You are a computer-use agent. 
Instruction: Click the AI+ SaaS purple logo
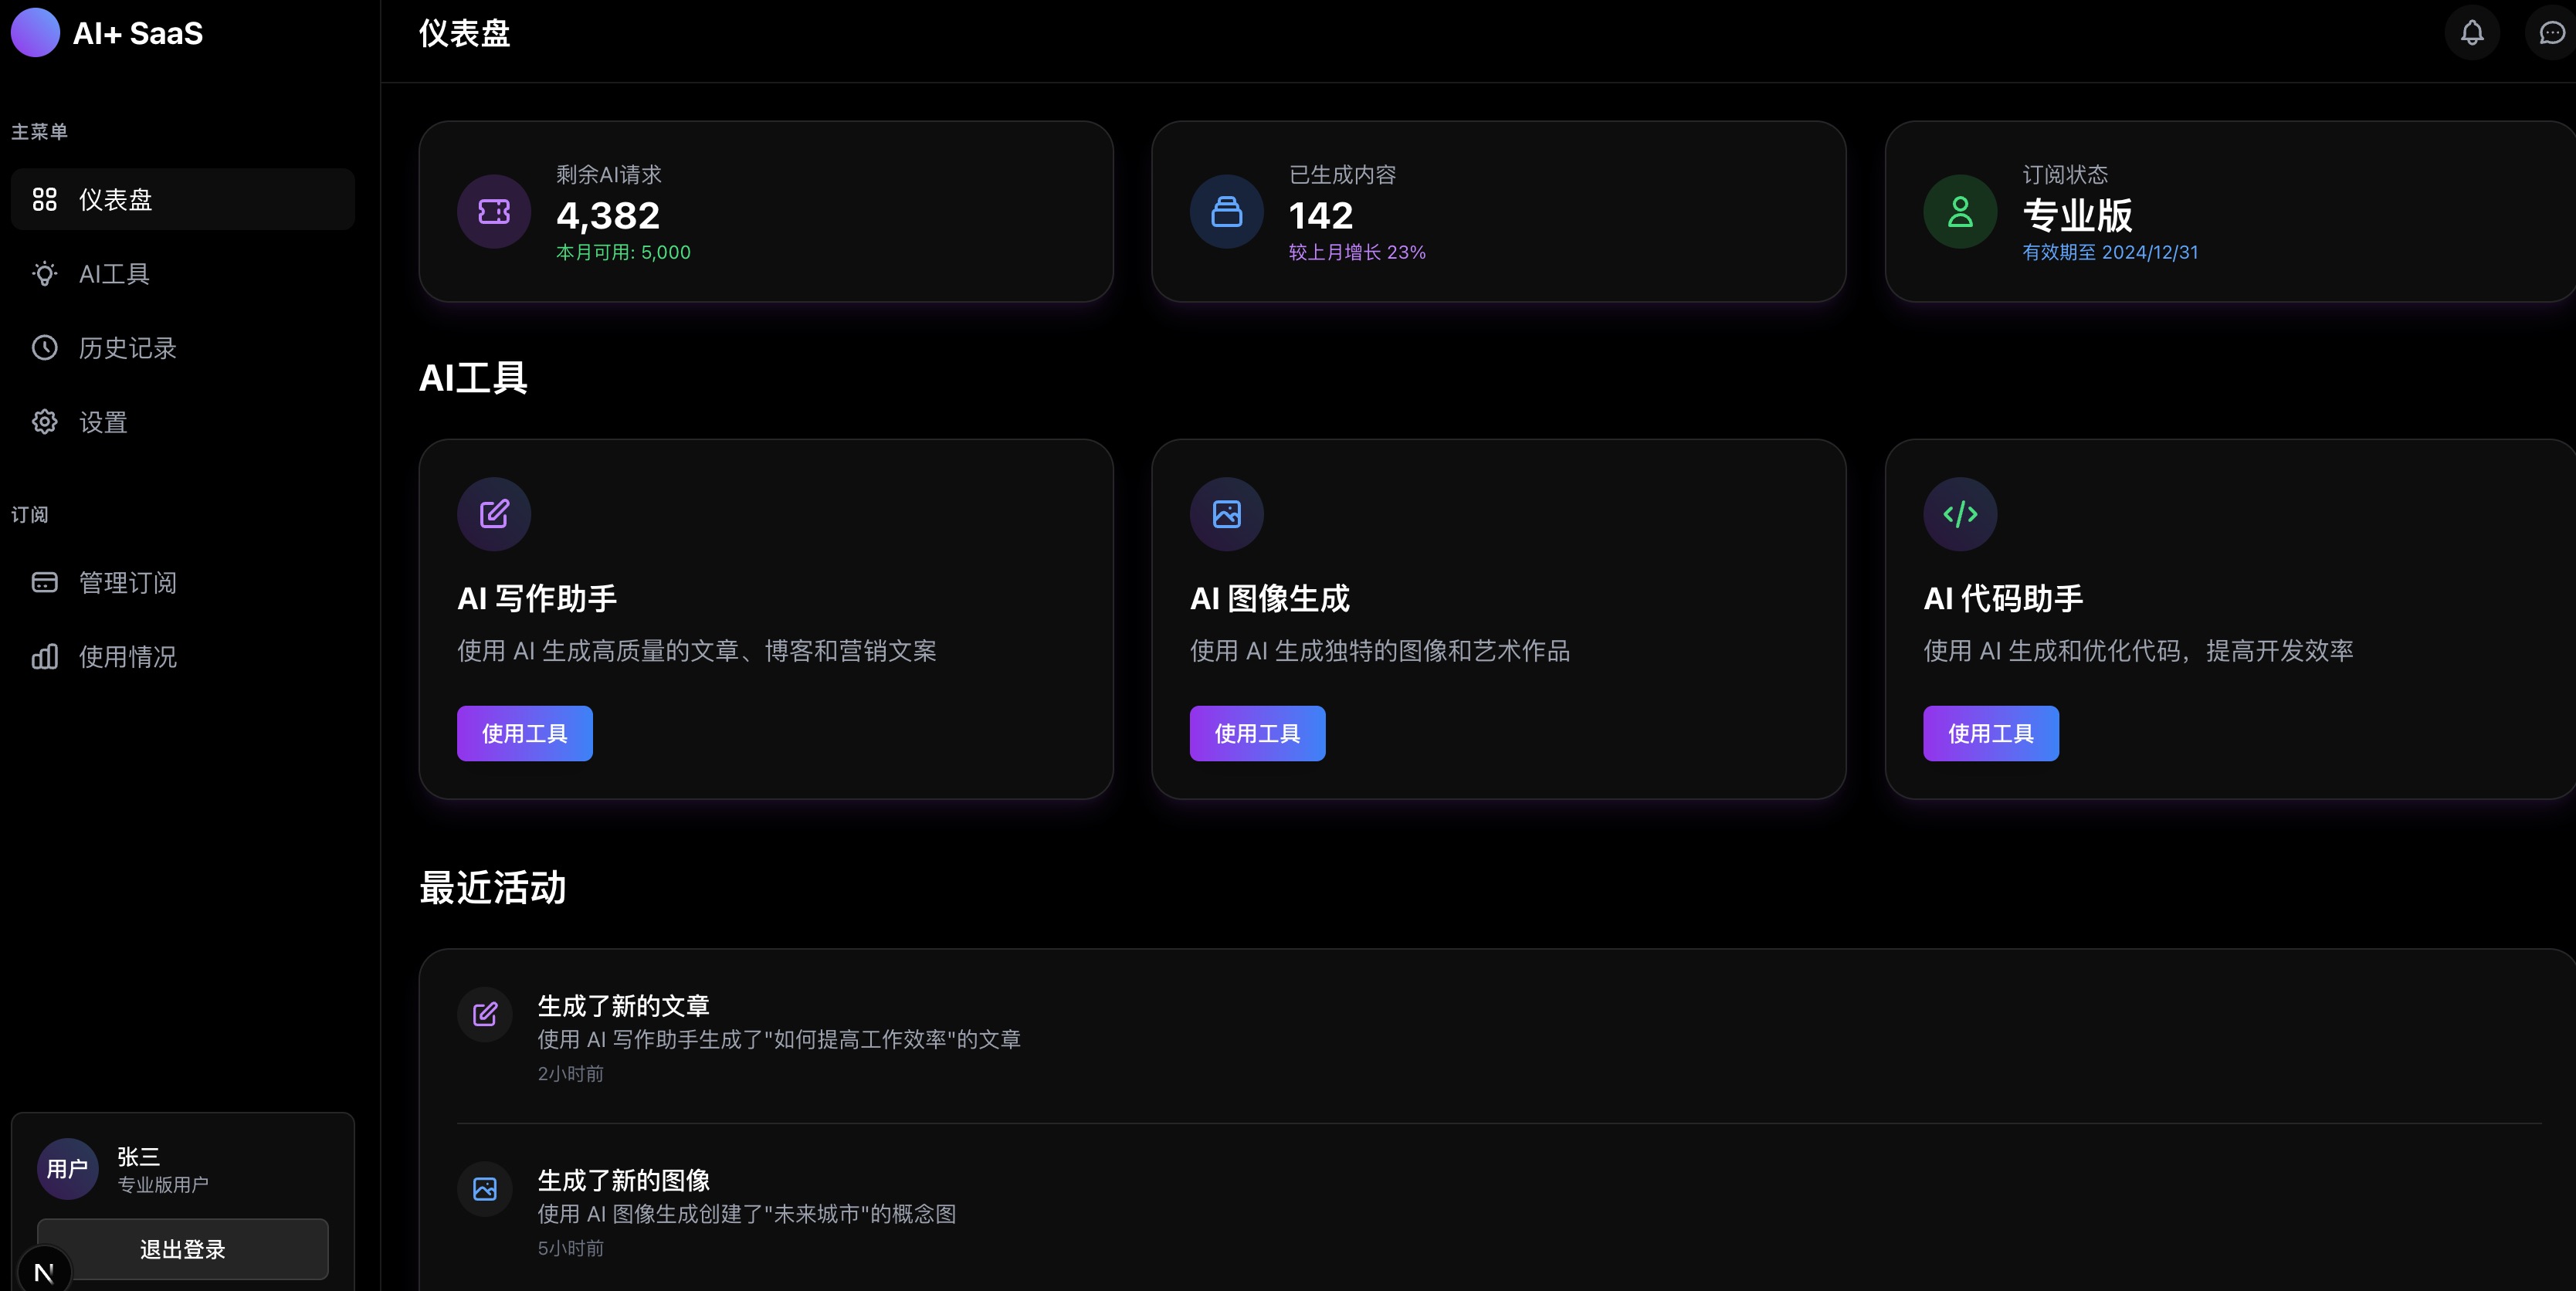pyautogui.click(x=35, y=33)
